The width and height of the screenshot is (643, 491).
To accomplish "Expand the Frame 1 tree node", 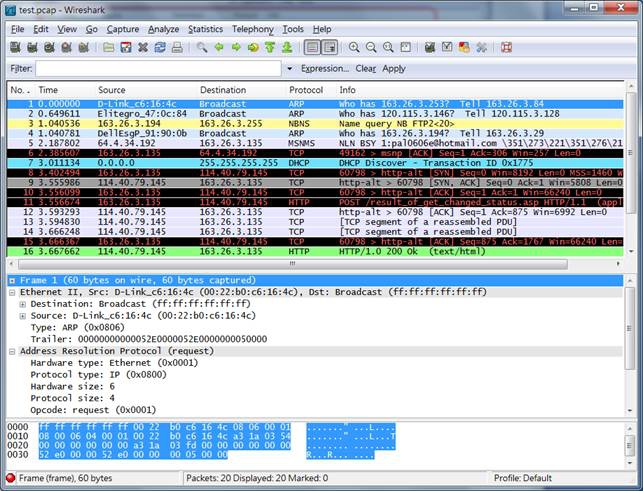I will [x=12, y=281].
